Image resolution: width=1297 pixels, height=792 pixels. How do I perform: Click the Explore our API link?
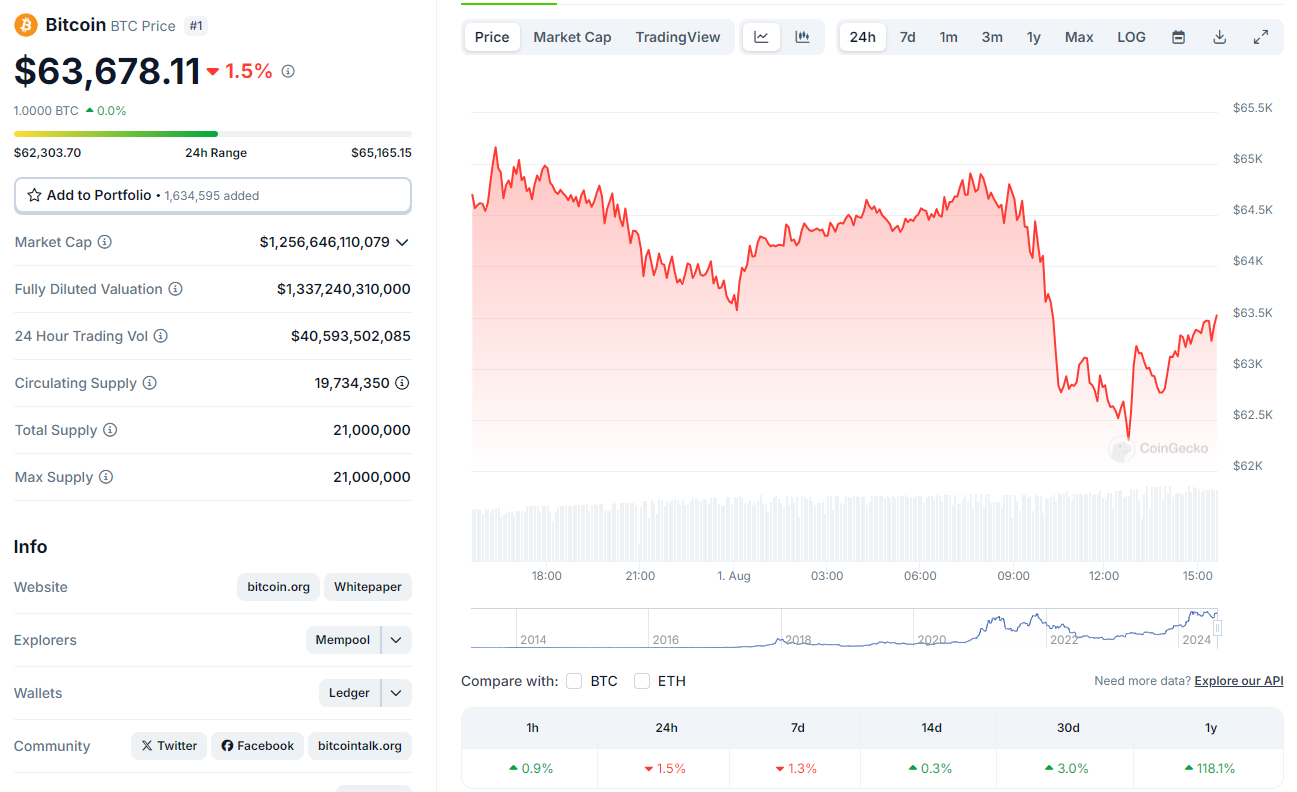pos(1239,681)
